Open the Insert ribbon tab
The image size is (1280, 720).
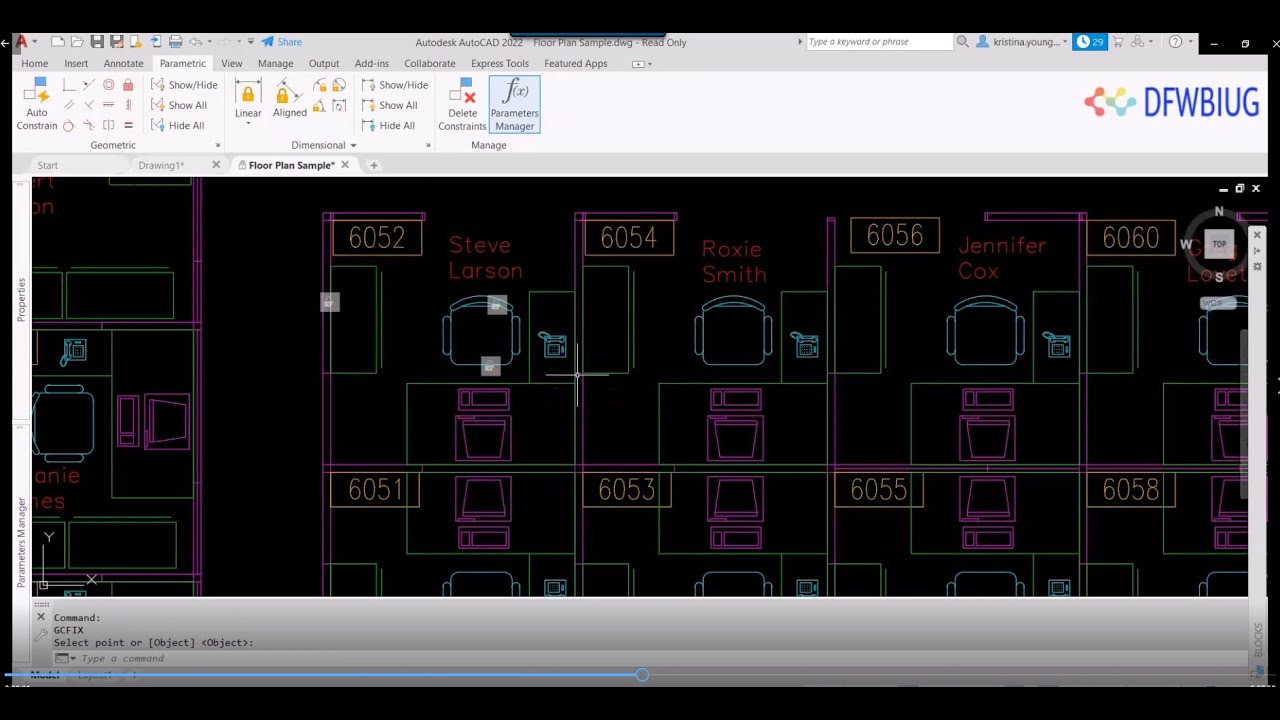[76, 63]
